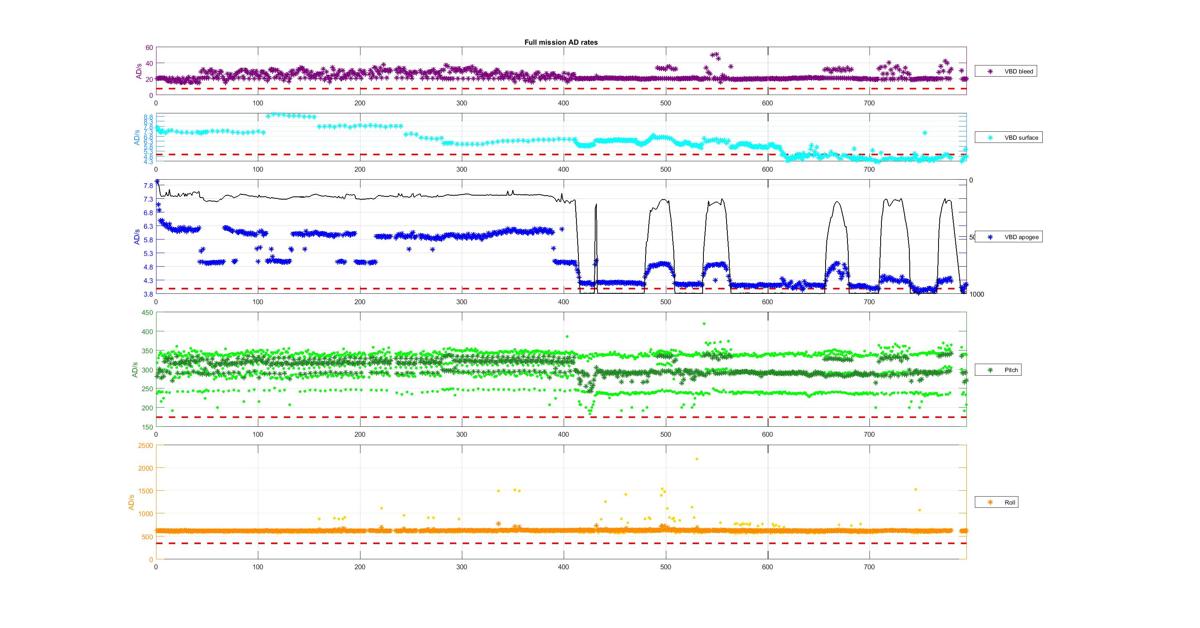
Task: Click the highest Roll outlier point above 2000
Action: pyautogui.click(x=696, y=459)
